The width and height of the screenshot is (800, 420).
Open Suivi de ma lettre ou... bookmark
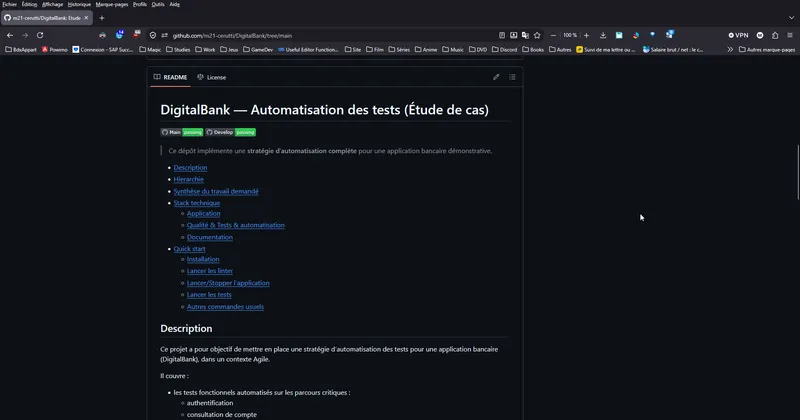pyautogui.click(x=606, y=50)
